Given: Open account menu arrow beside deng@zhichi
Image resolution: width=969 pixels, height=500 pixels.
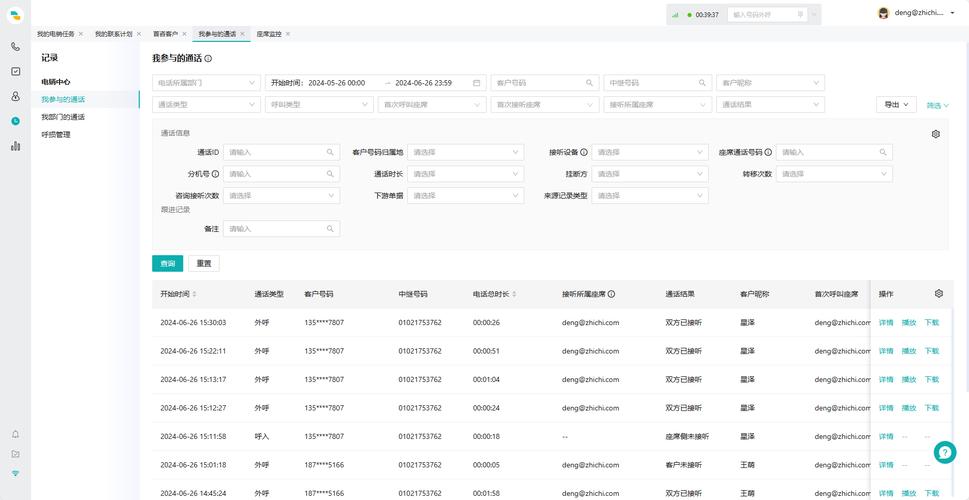Looking at the screenshot, I should [952, 13].
